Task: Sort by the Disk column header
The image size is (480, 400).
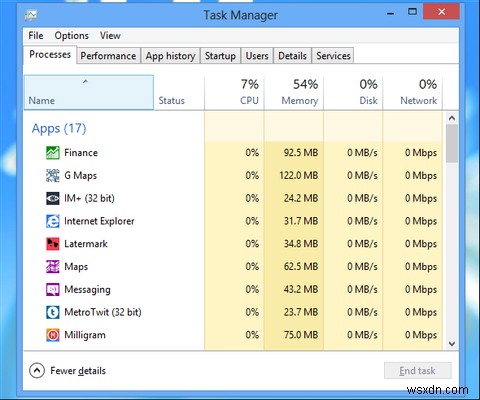Action: 353,93
